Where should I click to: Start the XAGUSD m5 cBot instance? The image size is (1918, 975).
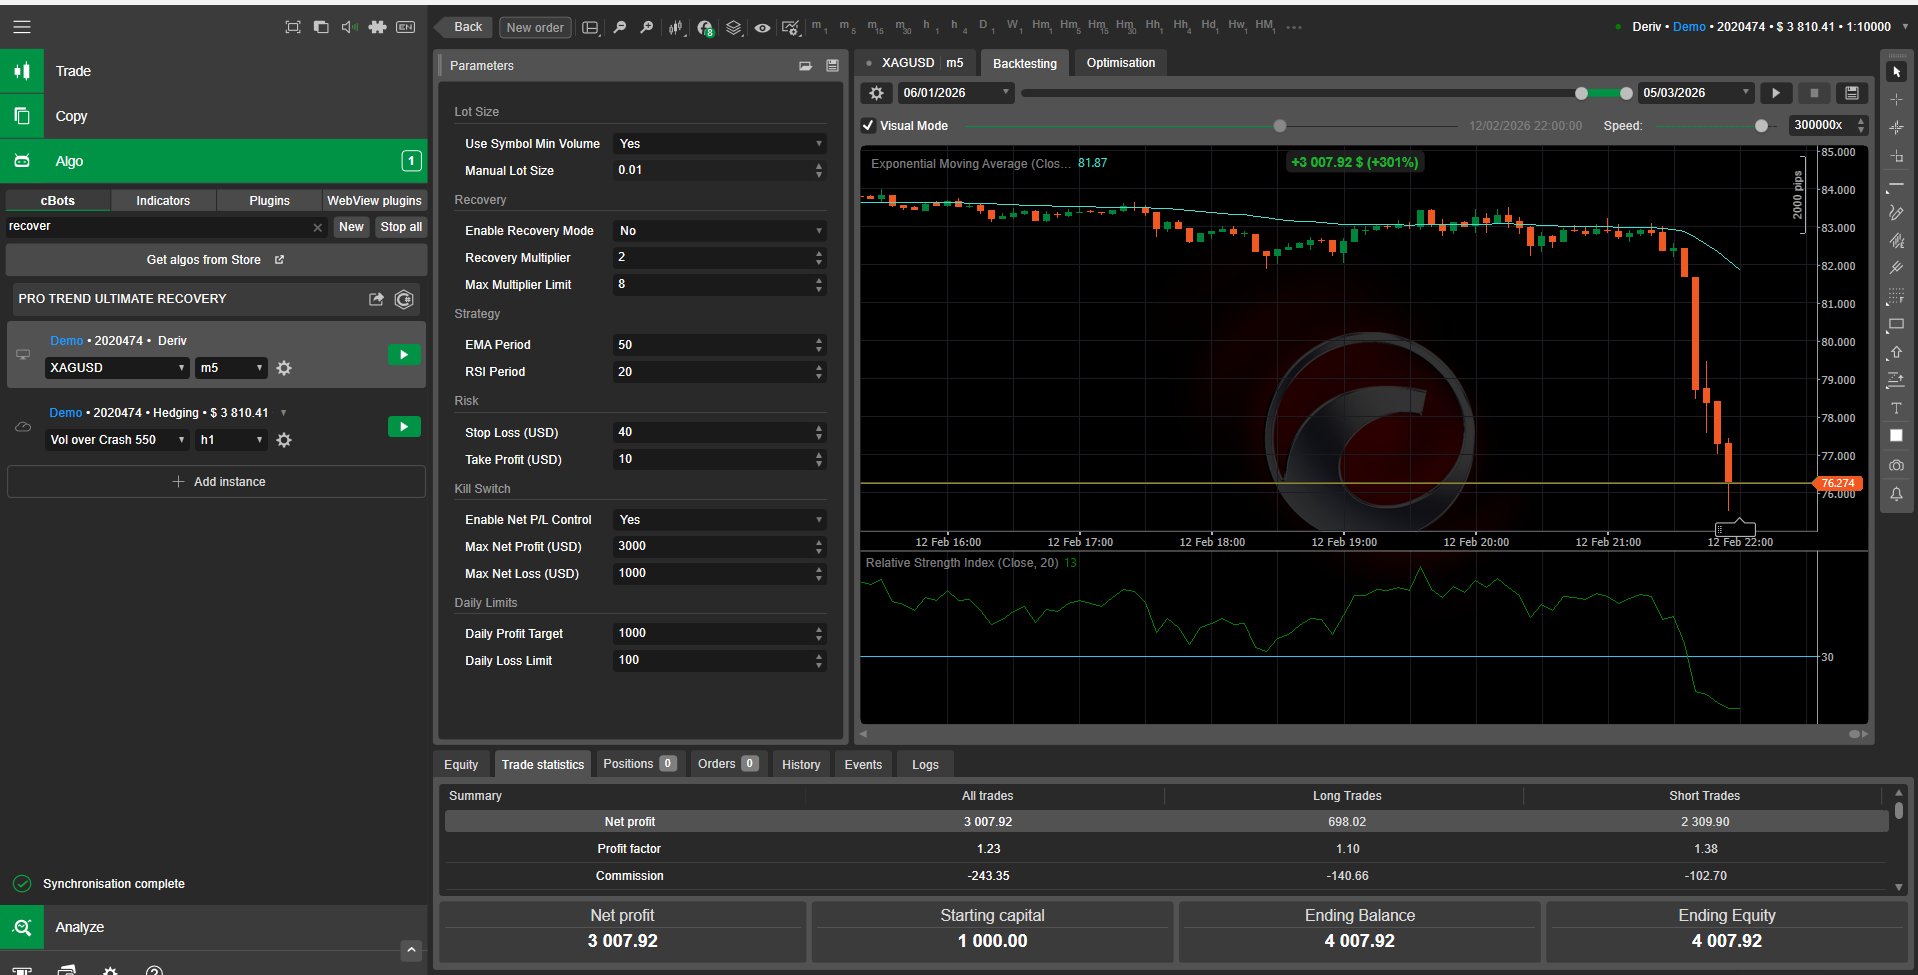pyautogui.click(x=404, y=355)
